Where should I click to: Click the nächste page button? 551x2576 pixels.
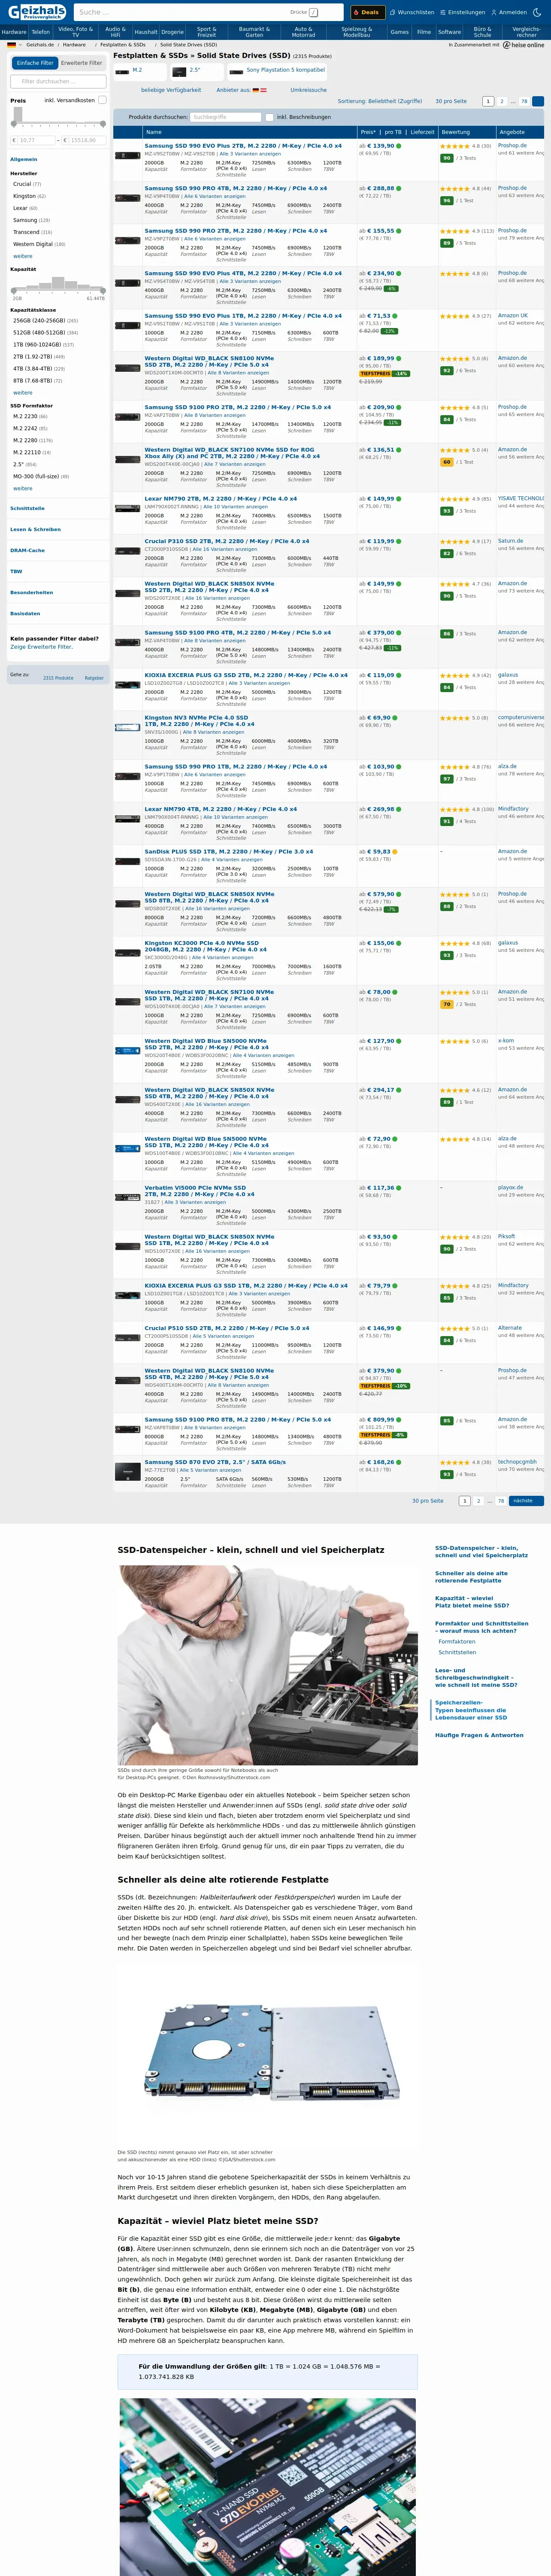(526, 1501)
